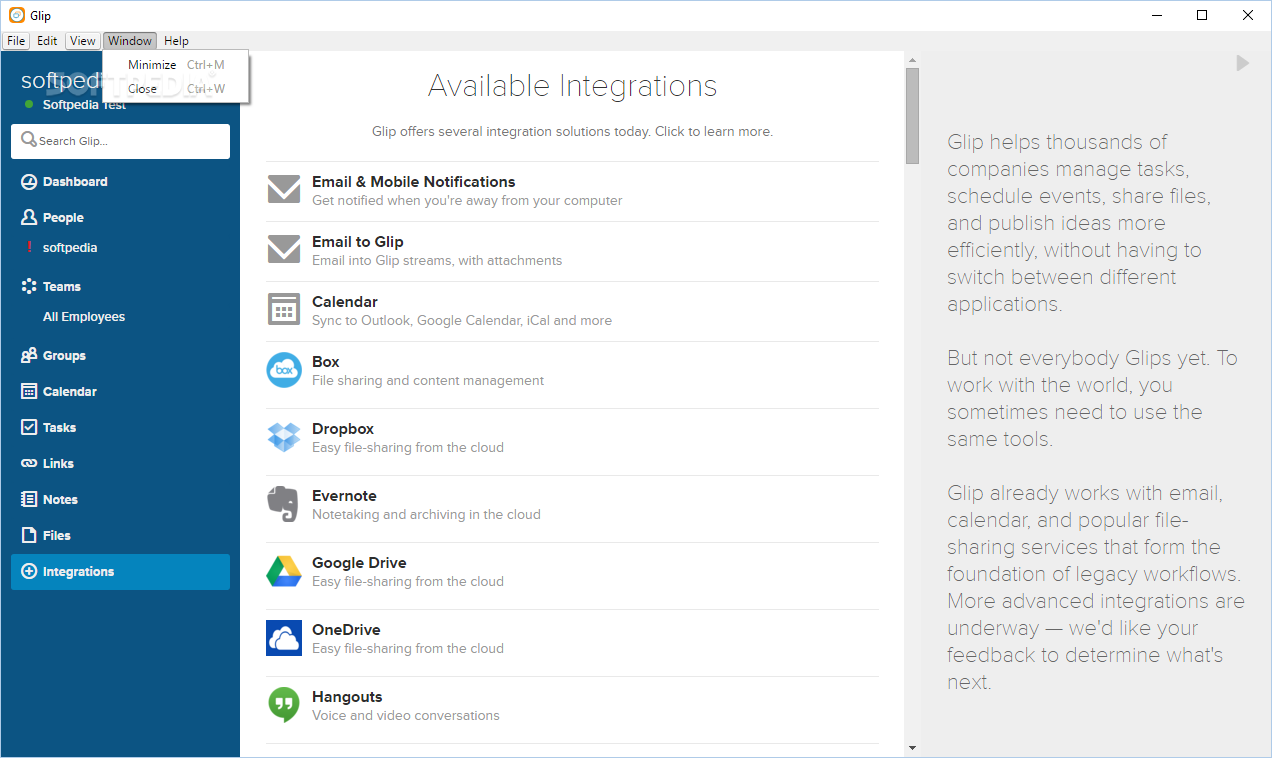
Task: Click the Groups section label
Action: [64, 355]
